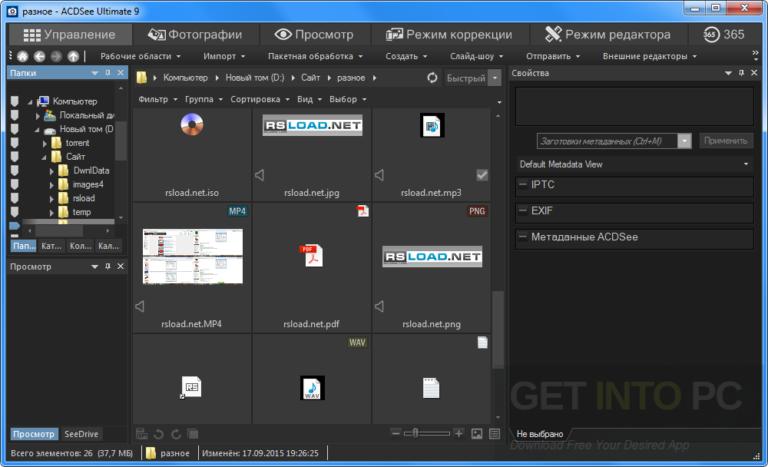Image resolution: width=768 pixels, height=467 pixels.
Task: Switch to Просмотр mode tab
Action: pos(314,34)
